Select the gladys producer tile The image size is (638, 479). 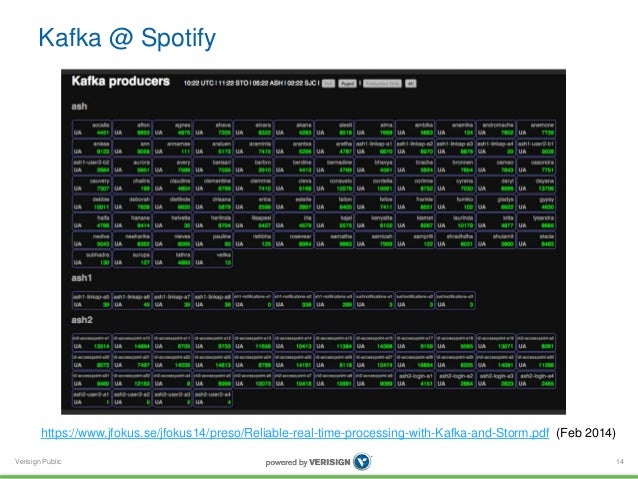tap(496, 203)
